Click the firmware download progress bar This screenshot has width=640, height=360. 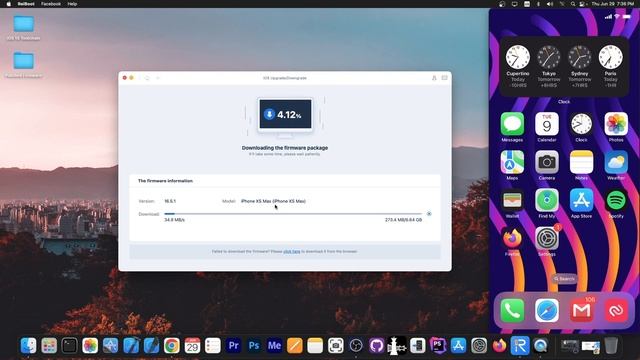click(x=293, y=214)
